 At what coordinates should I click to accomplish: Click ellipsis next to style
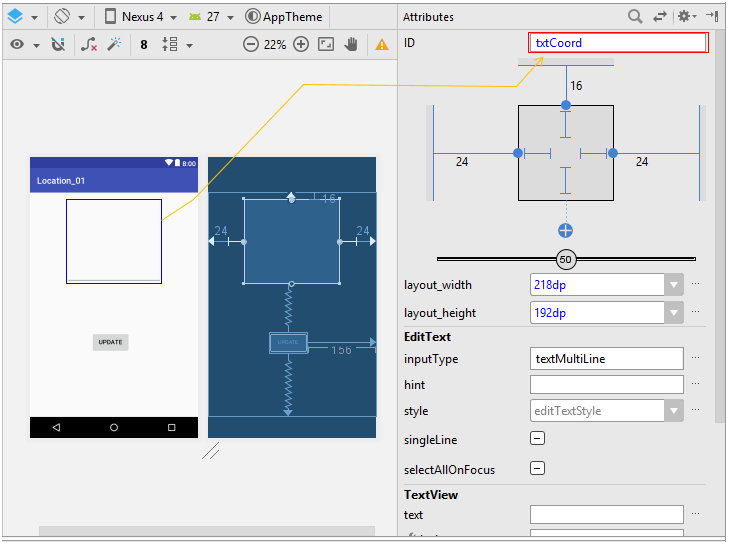[696, 410]
